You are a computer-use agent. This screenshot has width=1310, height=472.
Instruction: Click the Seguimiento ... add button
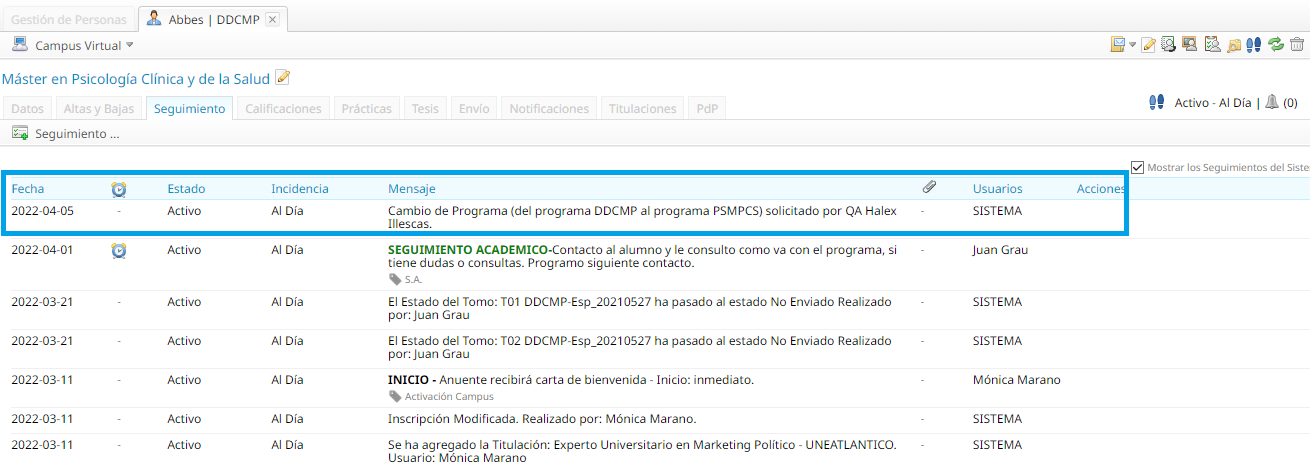(x=66, y=134)
